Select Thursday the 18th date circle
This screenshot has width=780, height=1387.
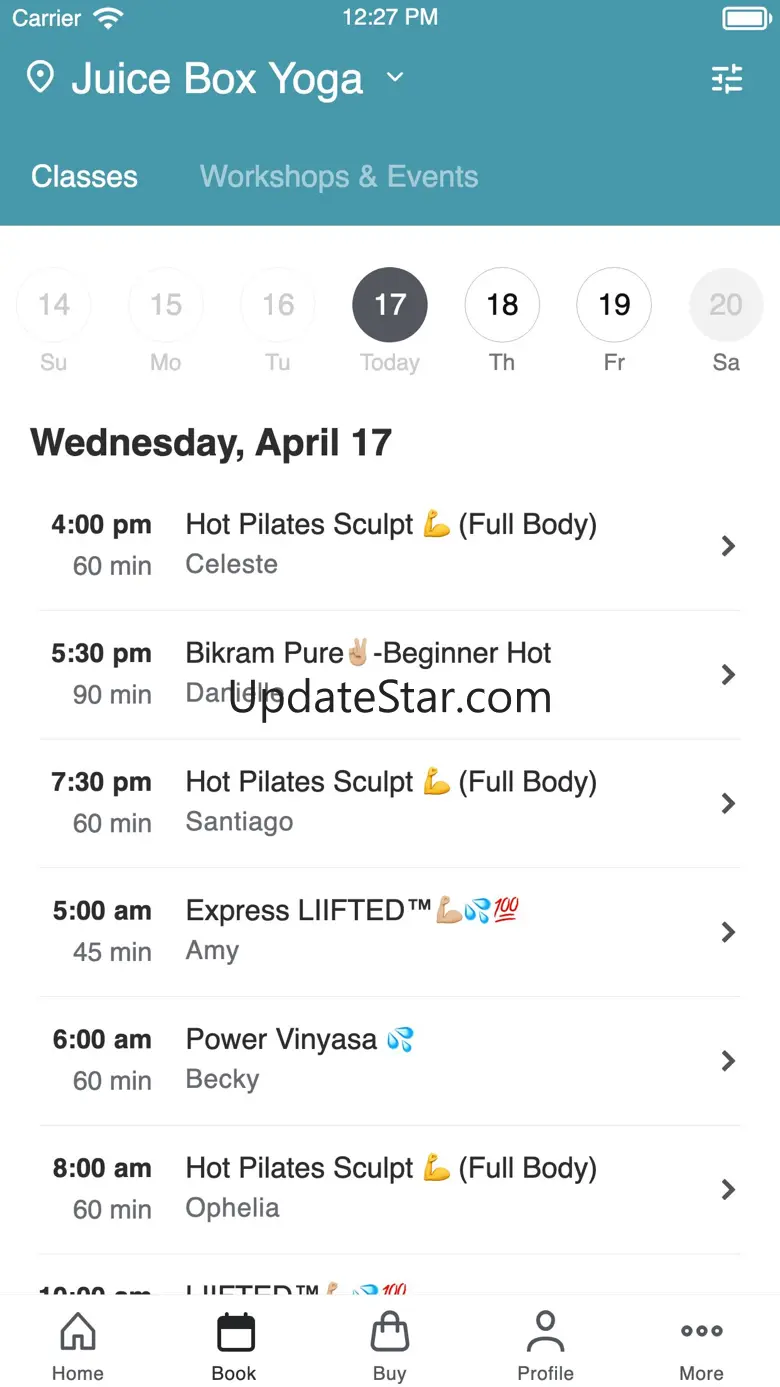tap(502, 305)
